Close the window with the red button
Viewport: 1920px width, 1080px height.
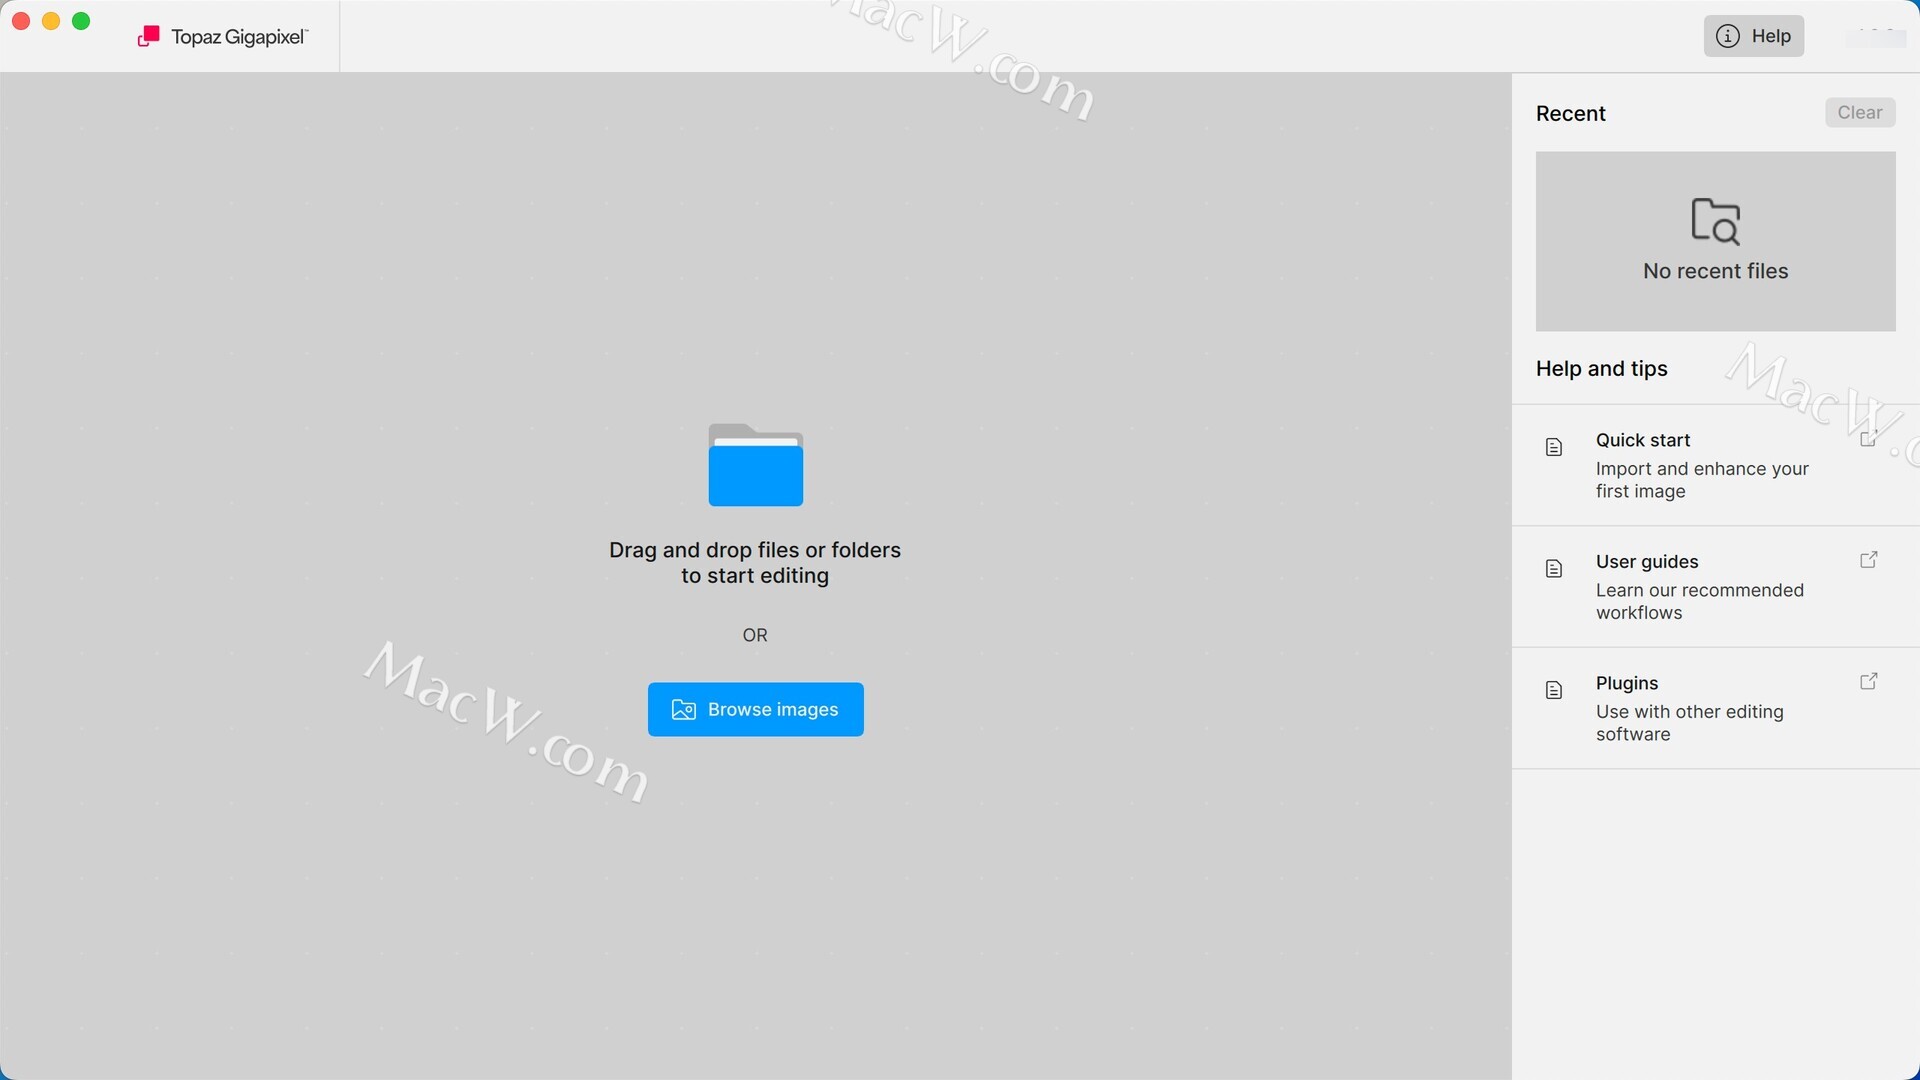pyautogui.click(x=21, y=21)
